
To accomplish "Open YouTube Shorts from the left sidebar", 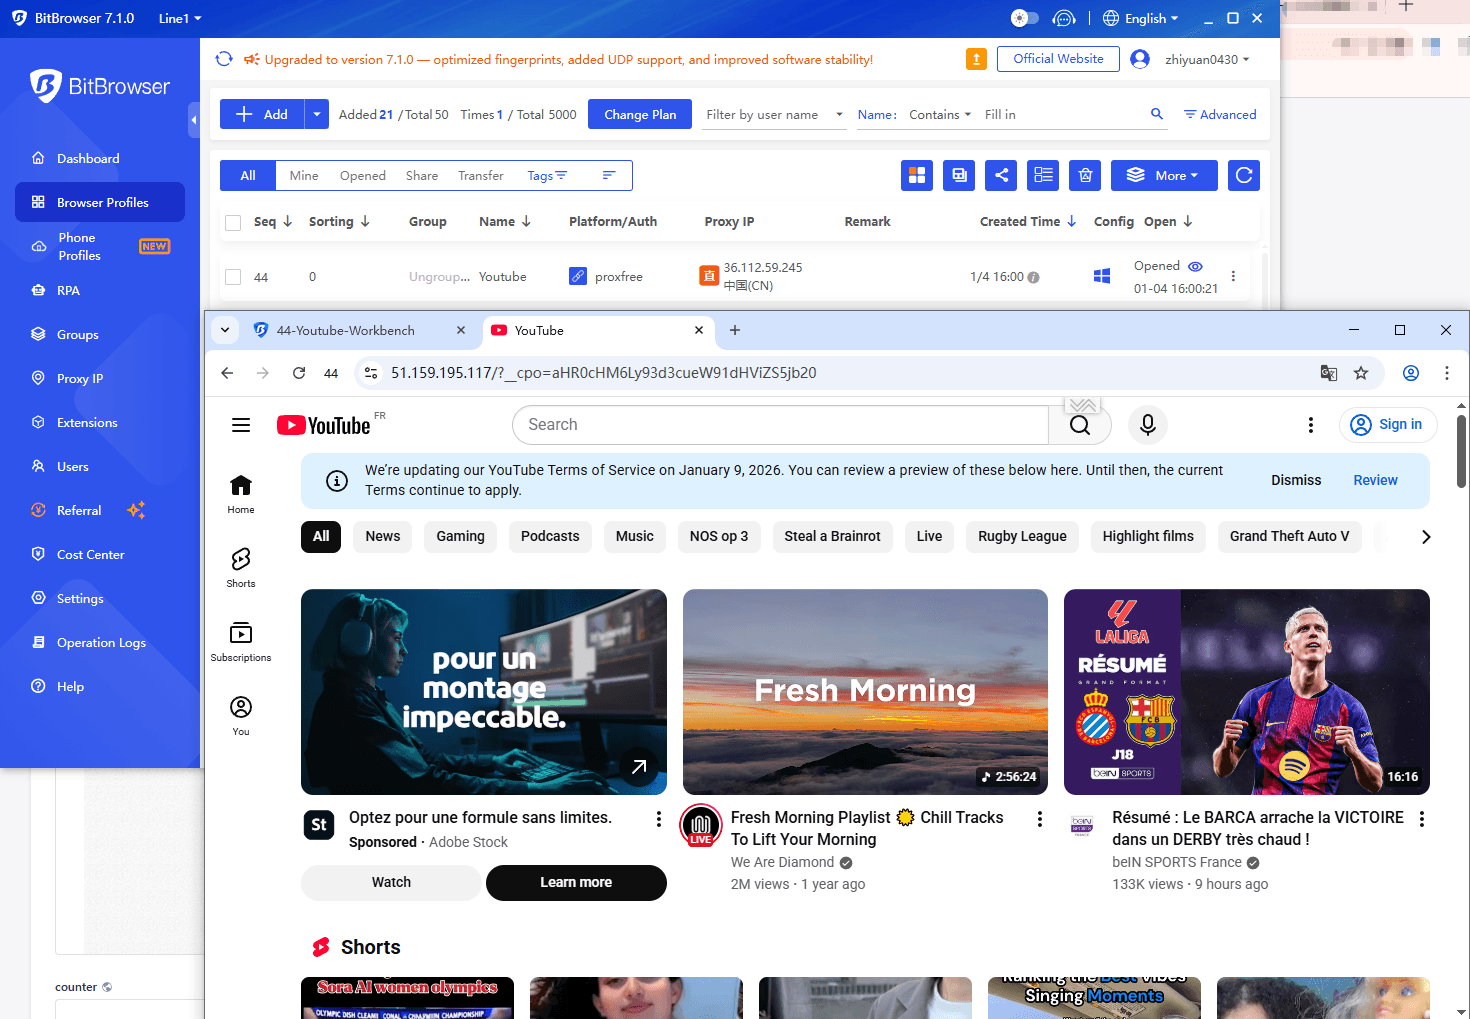I will click(240, 566).
